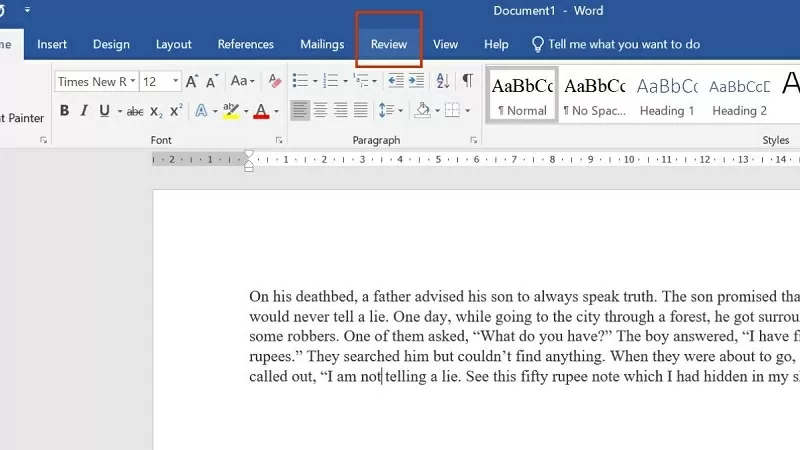This screenshot has height=450, width=800.
Task: Insert a bulleted list
Action: (299, 81)
